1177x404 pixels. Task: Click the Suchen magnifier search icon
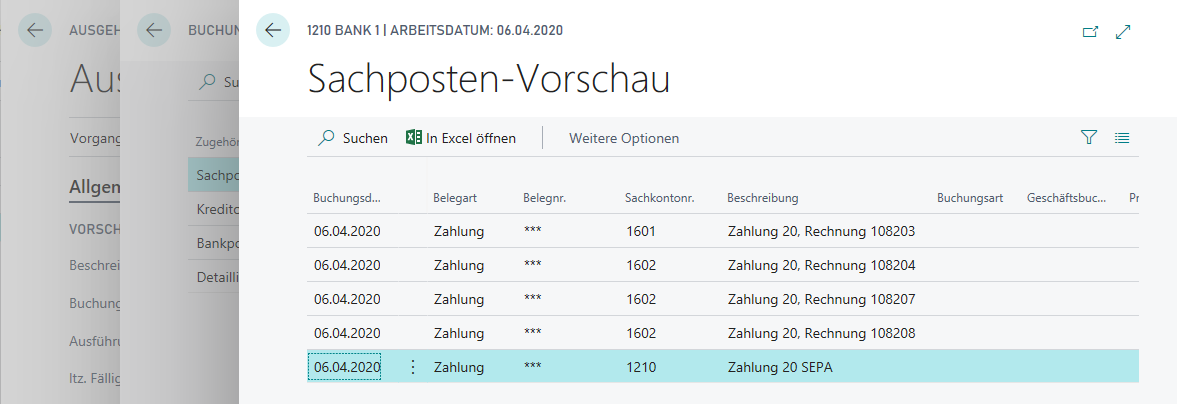coord(326,138)
